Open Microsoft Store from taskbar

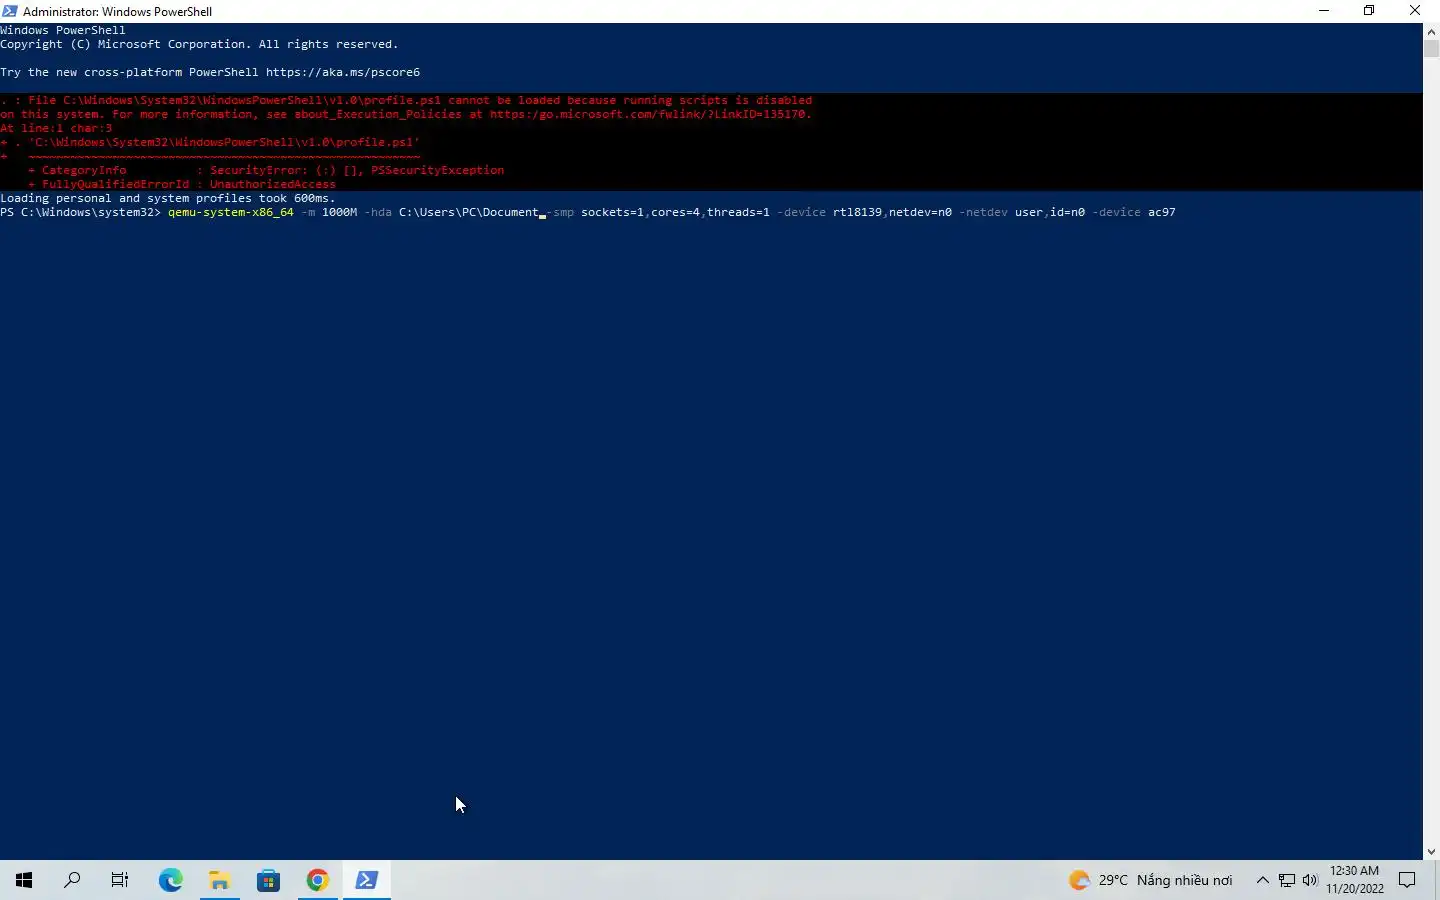(x=269, y=880)
